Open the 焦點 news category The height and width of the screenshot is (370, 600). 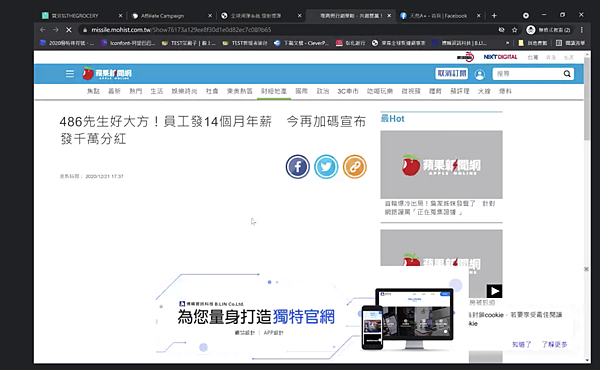pyautogui.click(x=93, y=91)
